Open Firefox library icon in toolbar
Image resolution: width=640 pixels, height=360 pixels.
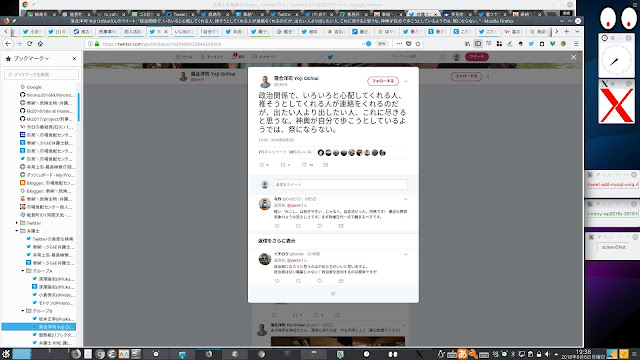[x=467, y=44]
